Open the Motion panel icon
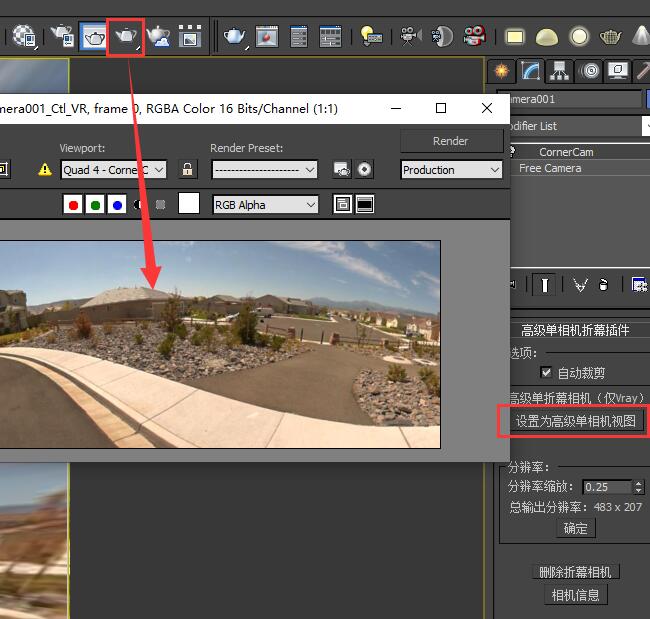Screen dimensions: 650x619 [x=590, y=71]
